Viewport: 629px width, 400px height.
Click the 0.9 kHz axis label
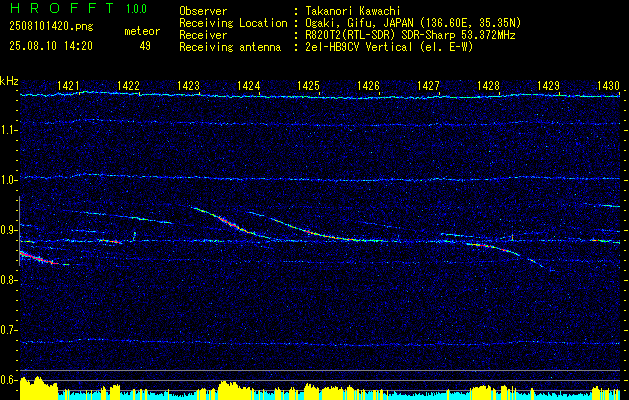tap(8, 230)
